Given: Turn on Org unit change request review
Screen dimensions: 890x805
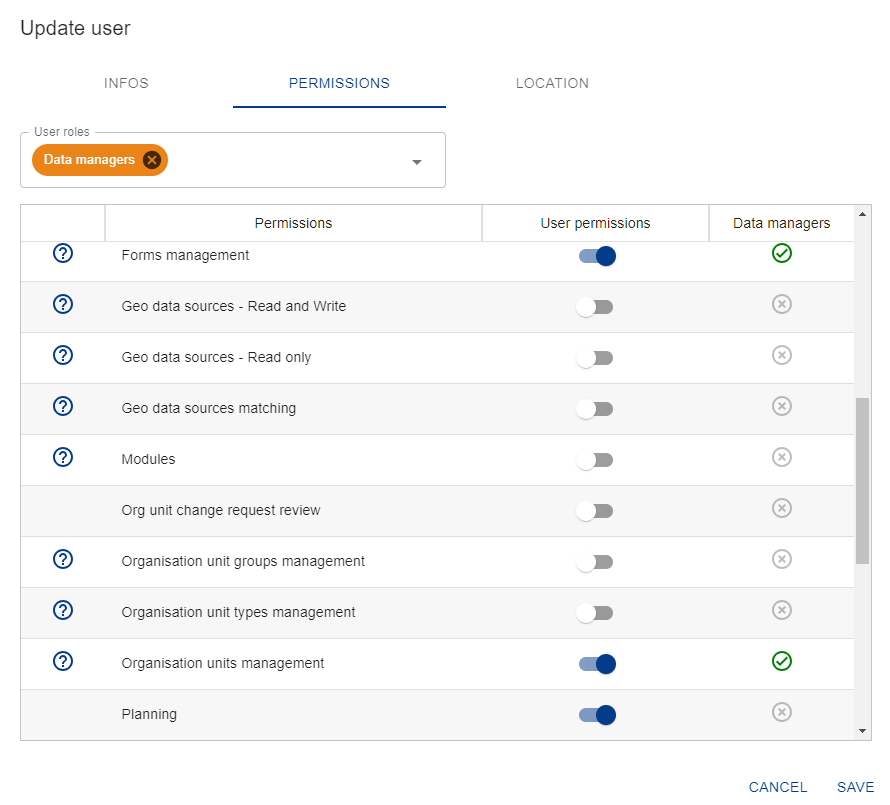Looking at the screenshot, I should point(595,511).
